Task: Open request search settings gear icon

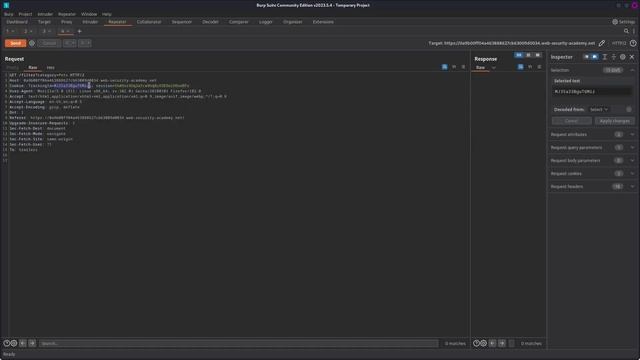Action: pyautogui.click(x=14, y=344)
